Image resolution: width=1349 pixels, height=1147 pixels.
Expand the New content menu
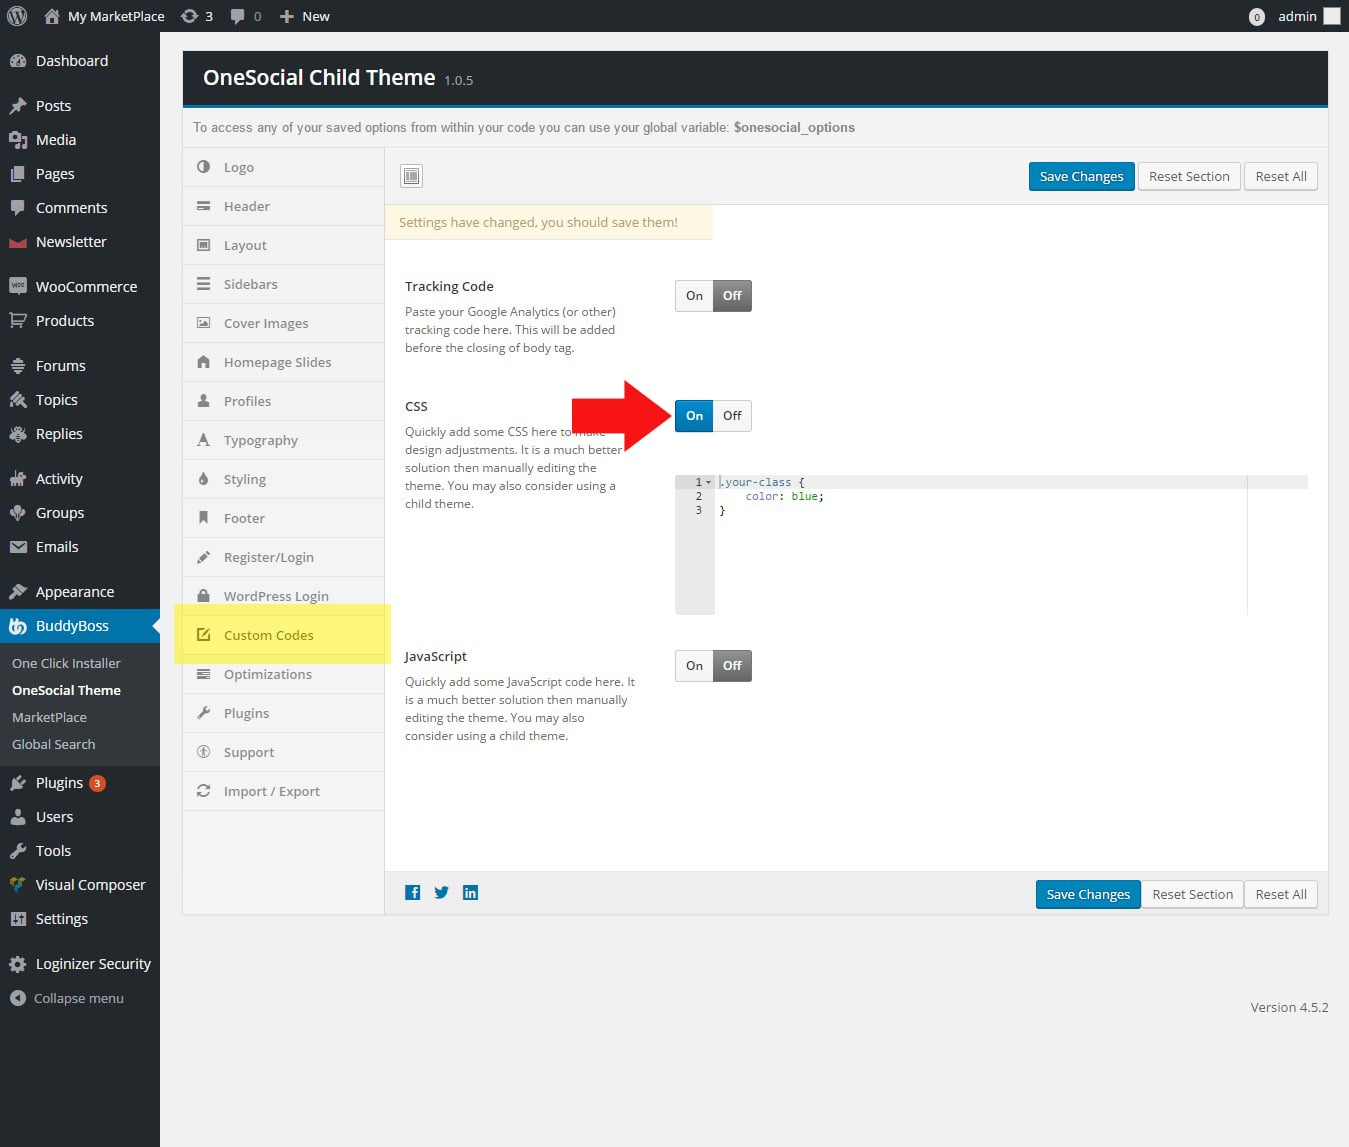click(305, 16)
